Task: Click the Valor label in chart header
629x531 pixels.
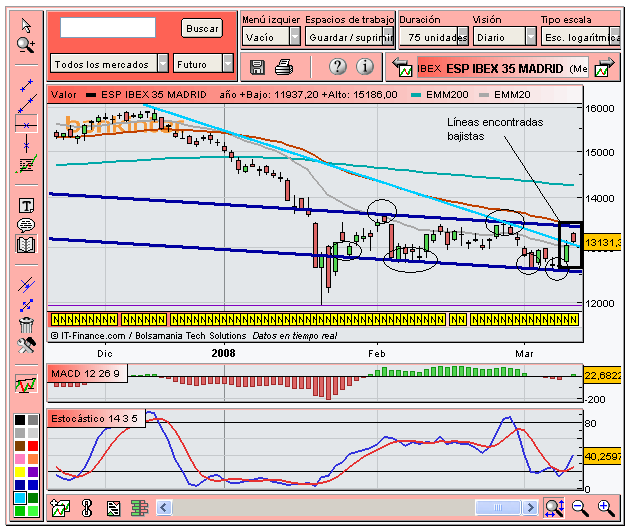Action: coord(64,95)
